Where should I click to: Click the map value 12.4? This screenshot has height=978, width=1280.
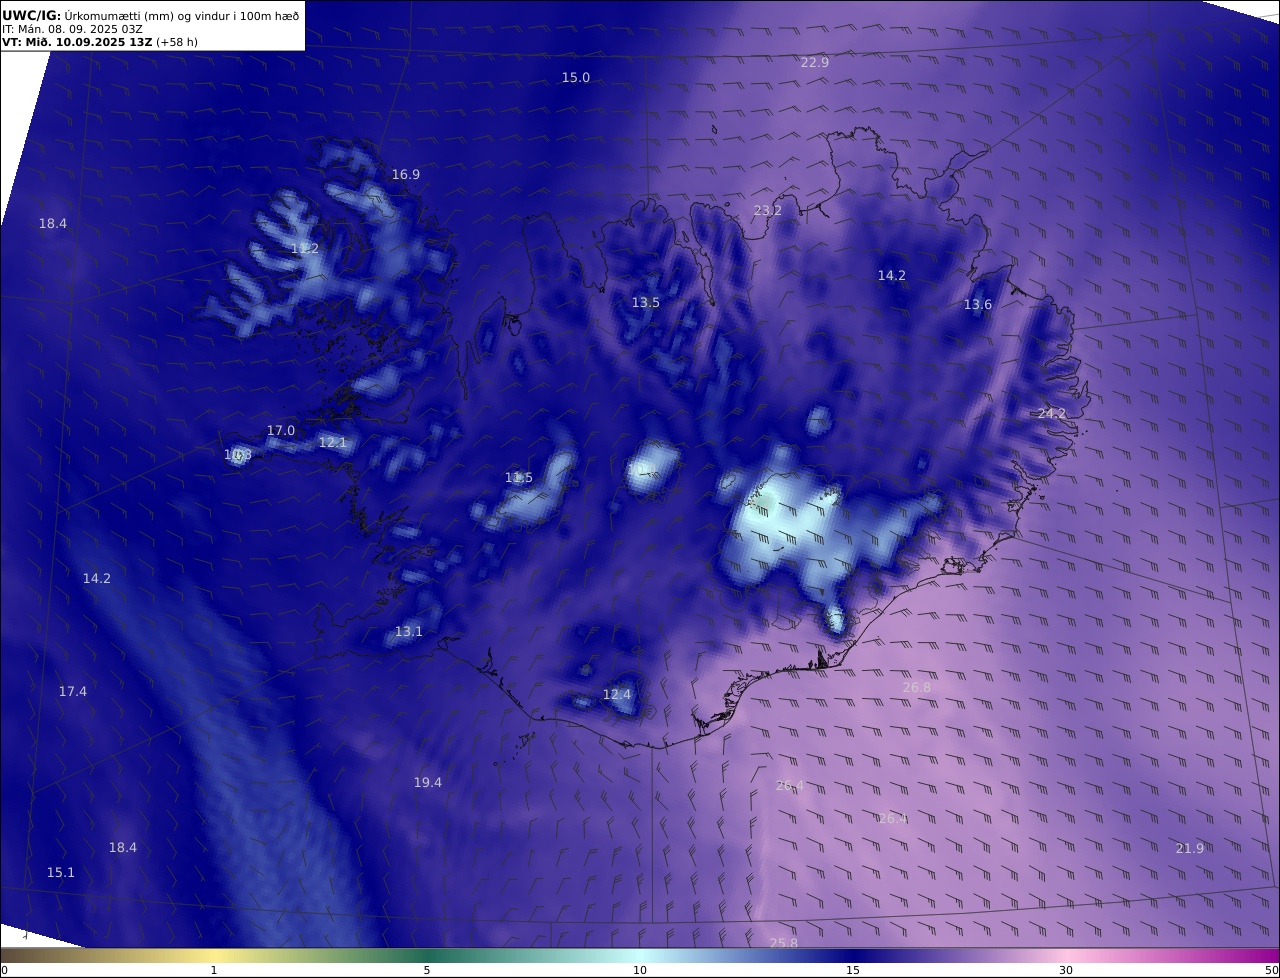tap(616, 694)
